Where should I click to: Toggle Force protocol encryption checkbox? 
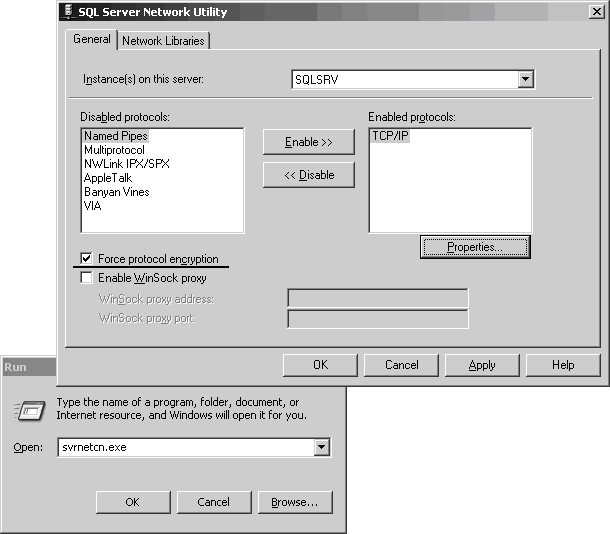click(86, 259)
